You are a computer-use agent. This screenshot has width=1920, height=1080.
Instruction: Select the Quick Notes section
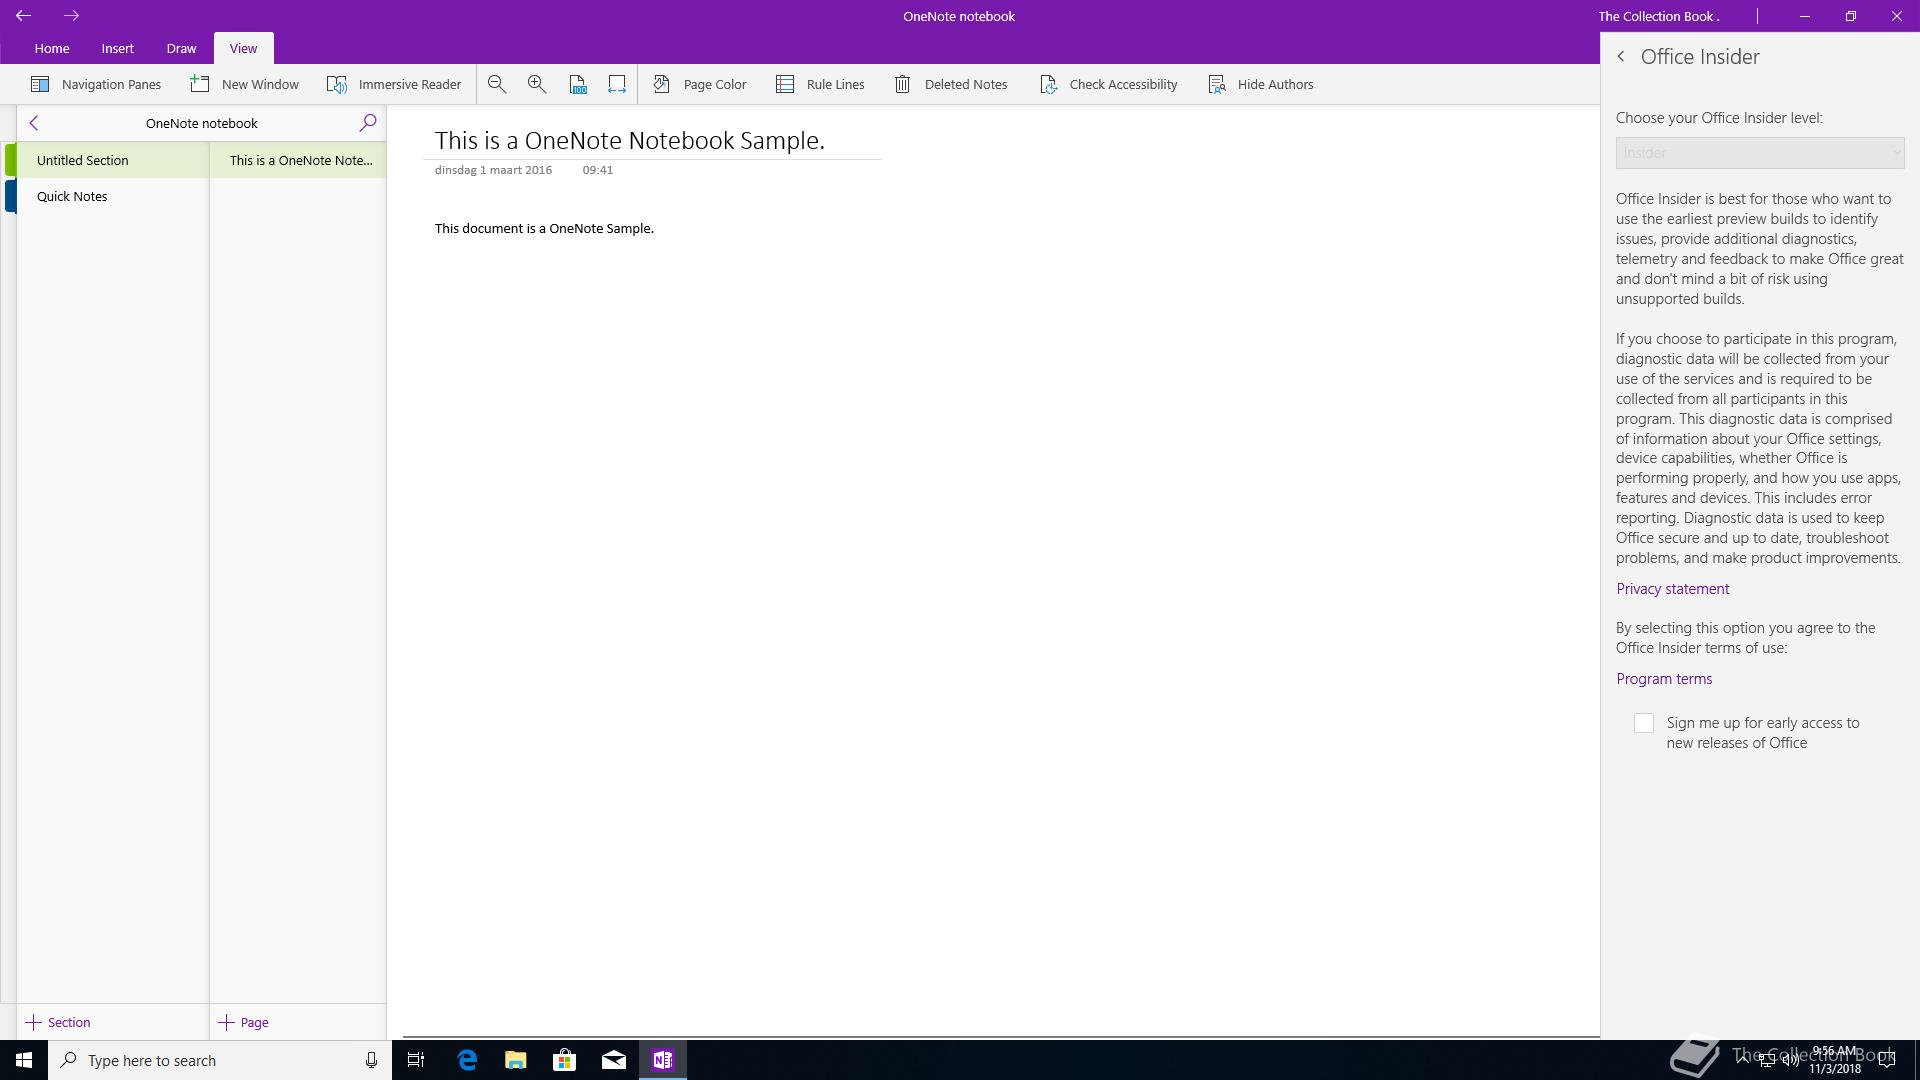(x=112, y=196)
